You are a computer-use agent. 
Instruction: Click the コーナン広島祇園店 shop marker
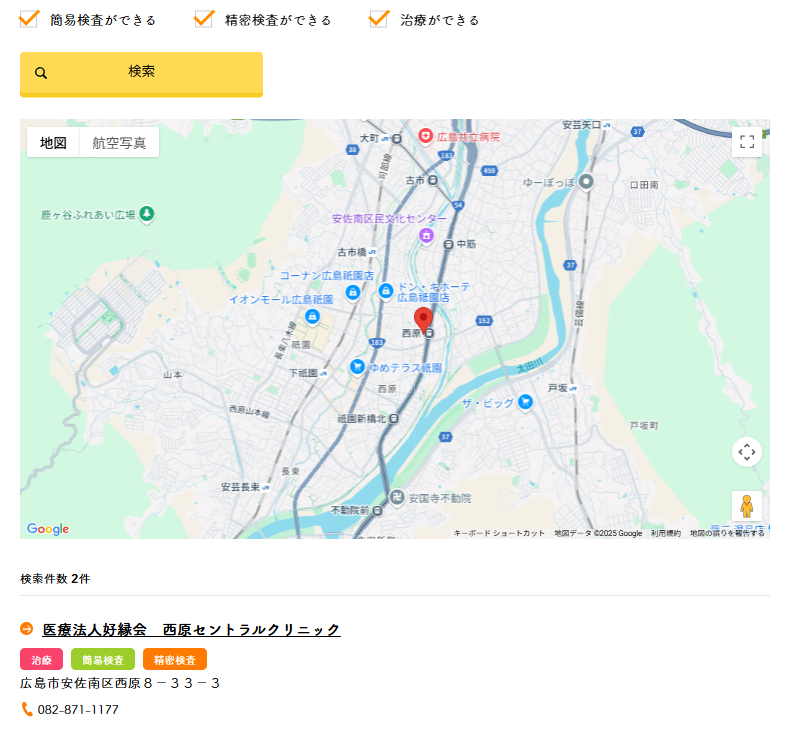[x=353, y=292]
